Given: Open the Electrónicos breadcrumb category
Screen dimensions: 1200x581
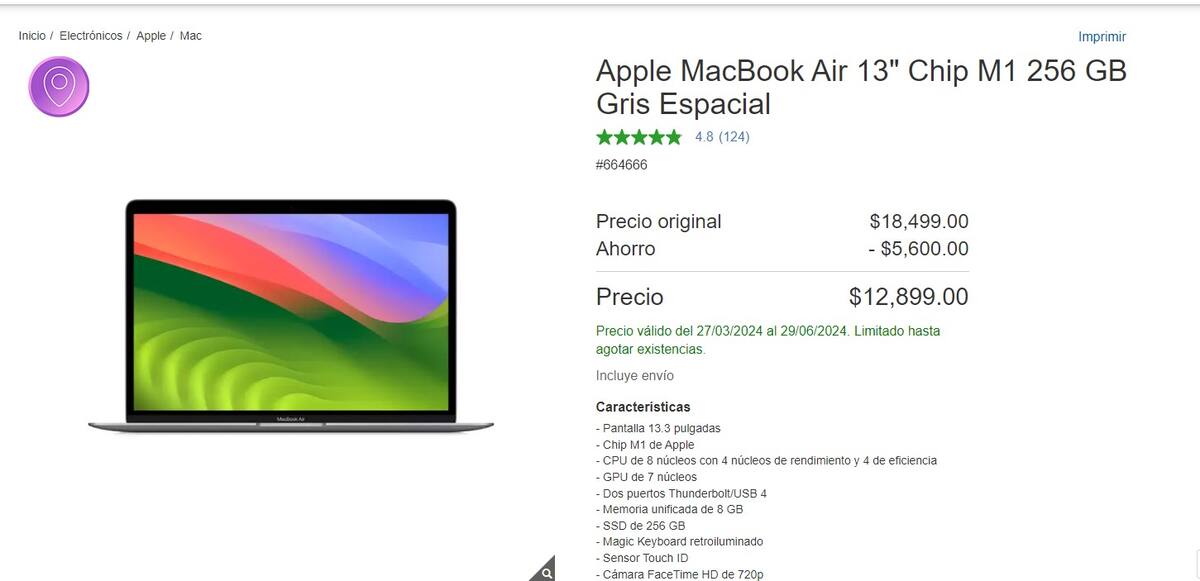Looking at the screenshot, I should click(91, 36).
